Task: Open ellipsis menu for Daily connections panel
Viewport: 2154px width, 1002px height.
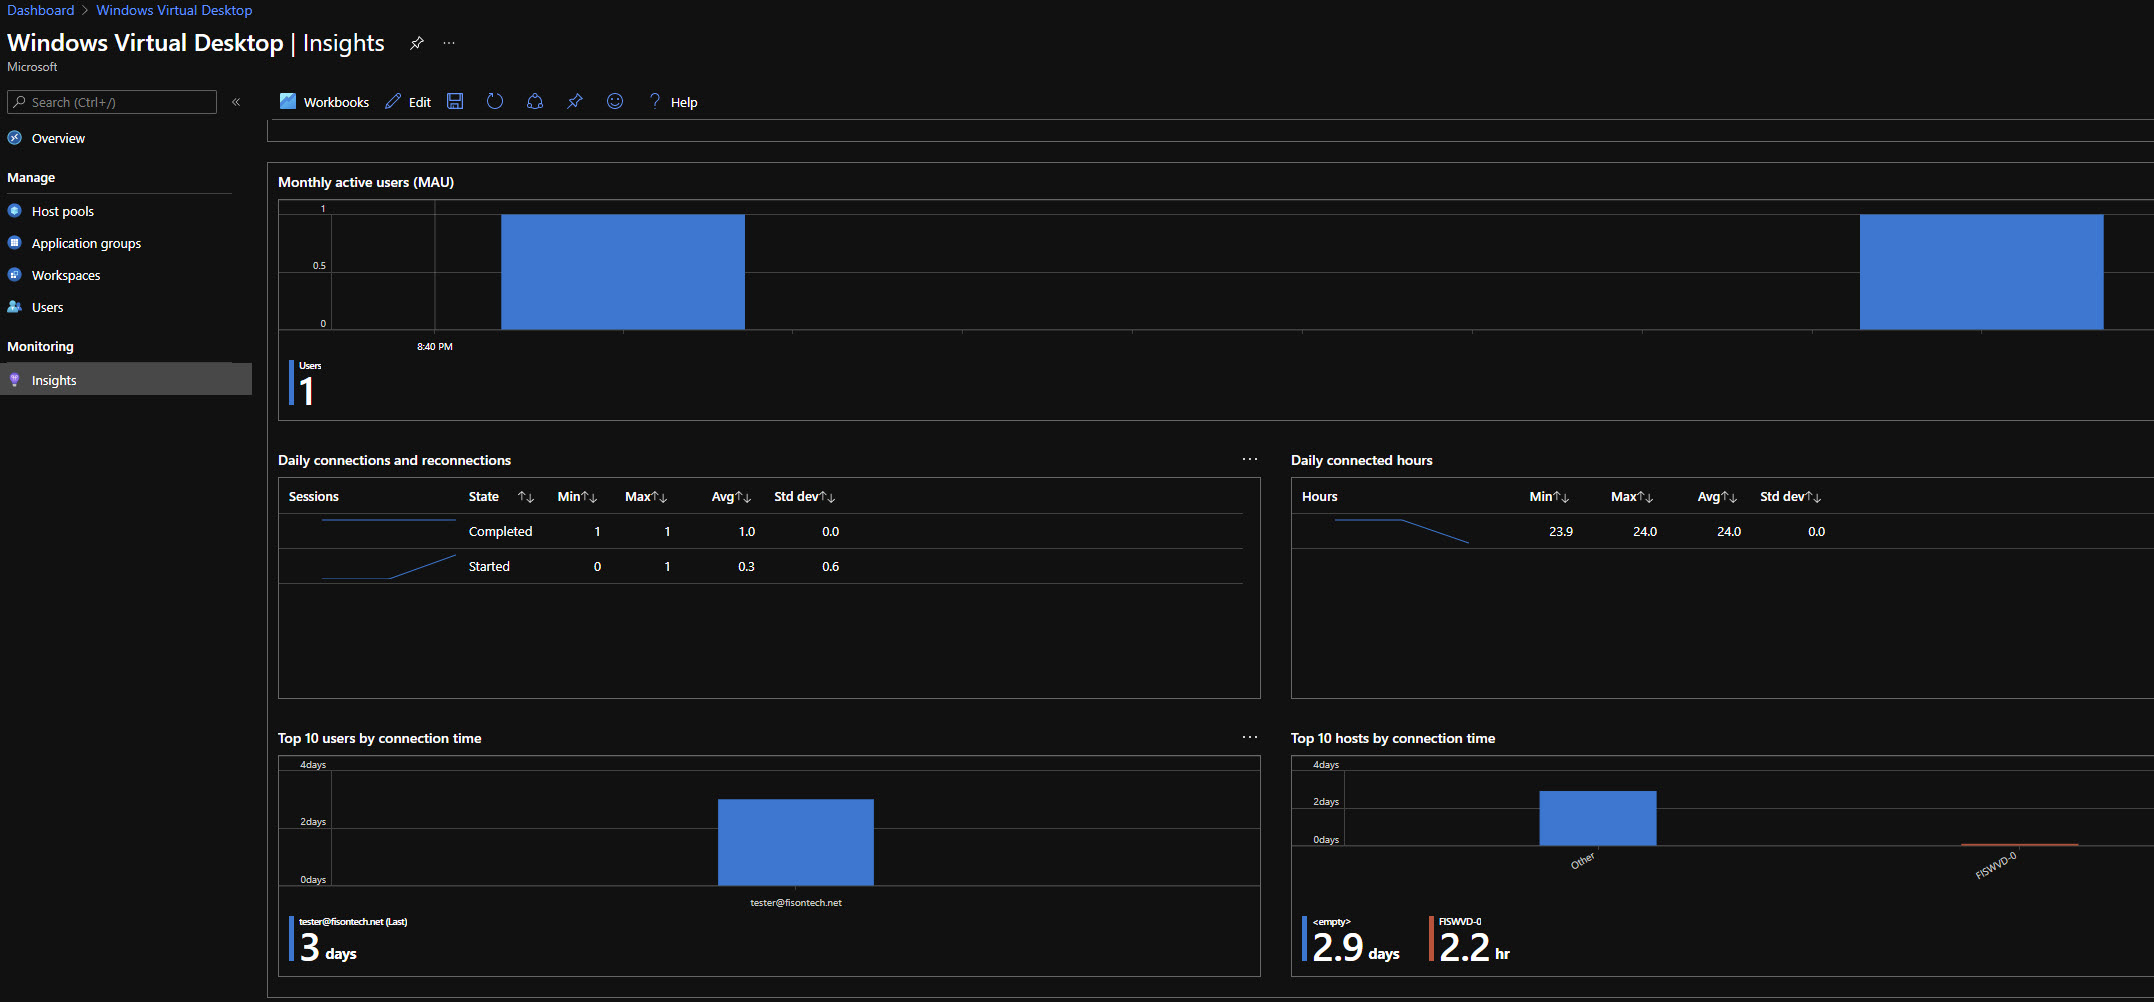Action: 1250,459
